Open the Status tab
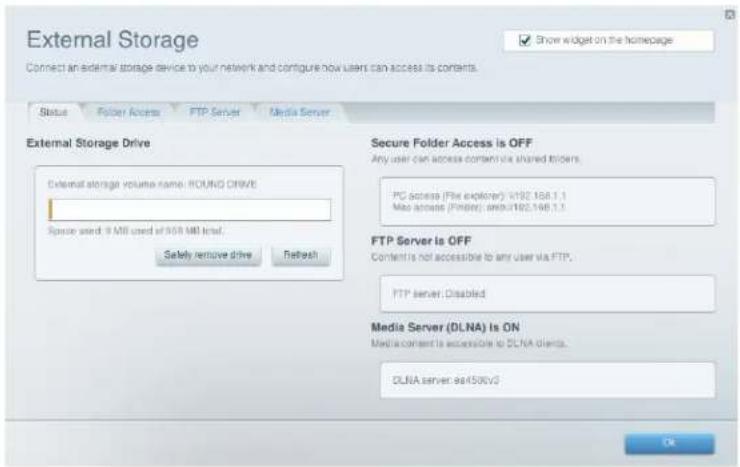 (54, 112)
